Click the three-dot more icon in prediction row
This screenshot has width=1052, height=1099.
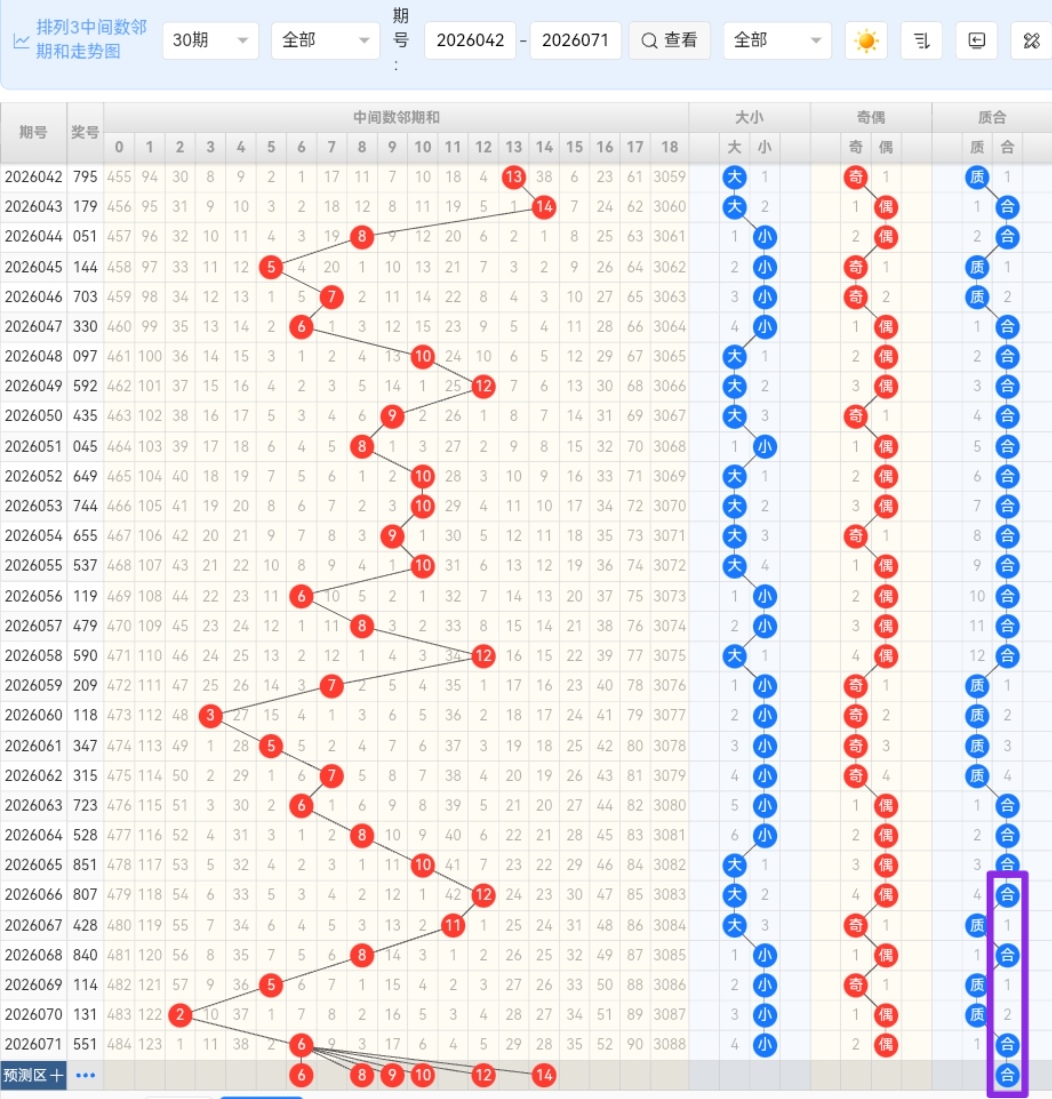point(86,1075)
